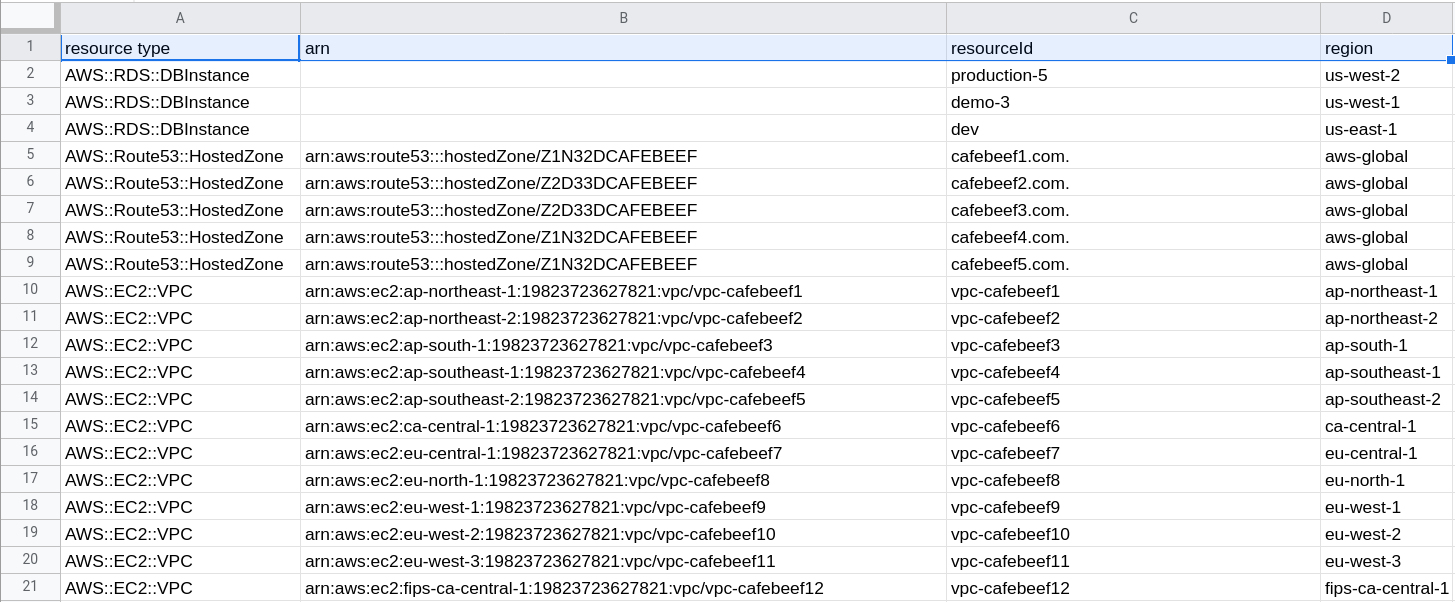Select resourceId cell 'vpc-cafebeef2'
The image size is (1455, 602).
pyautogui.click(x=1133, y=317)
